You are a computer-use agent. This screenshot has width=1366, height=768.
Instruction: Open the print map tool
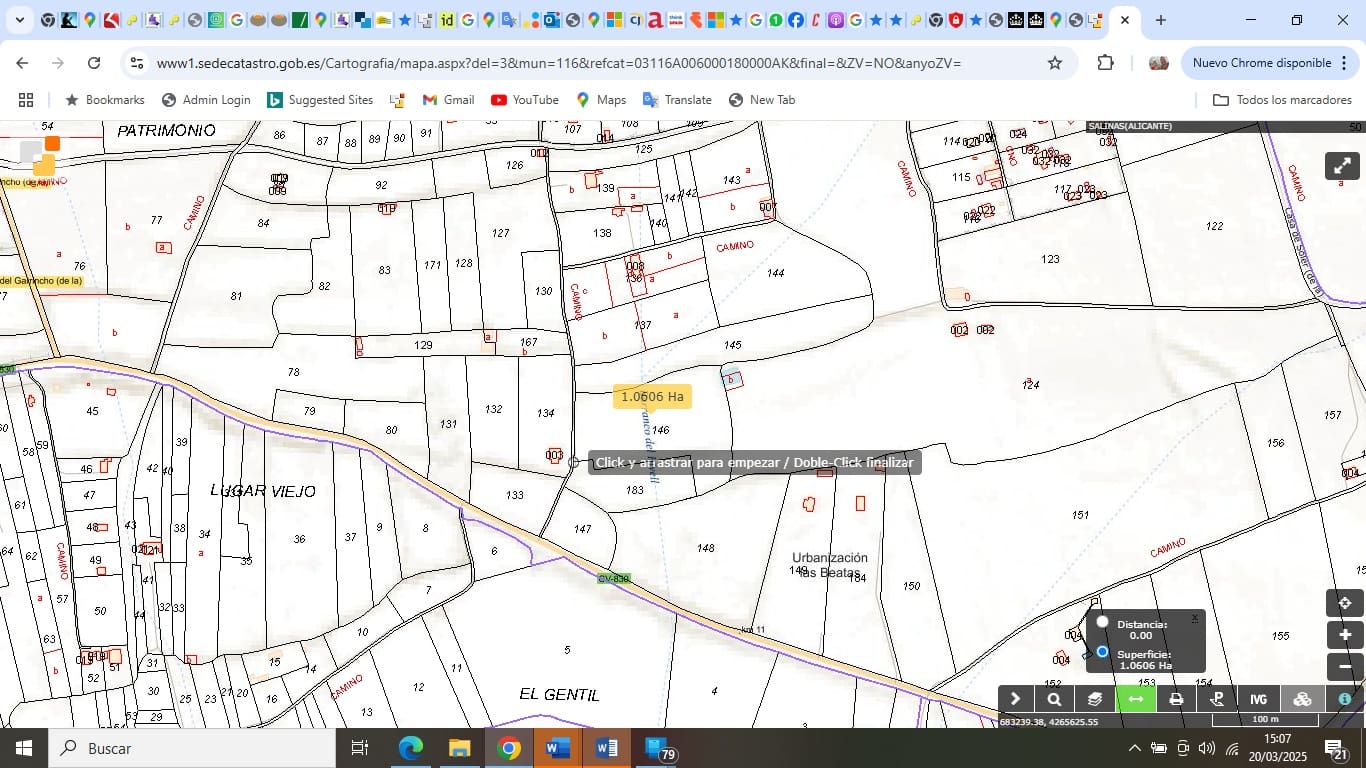1175,698
